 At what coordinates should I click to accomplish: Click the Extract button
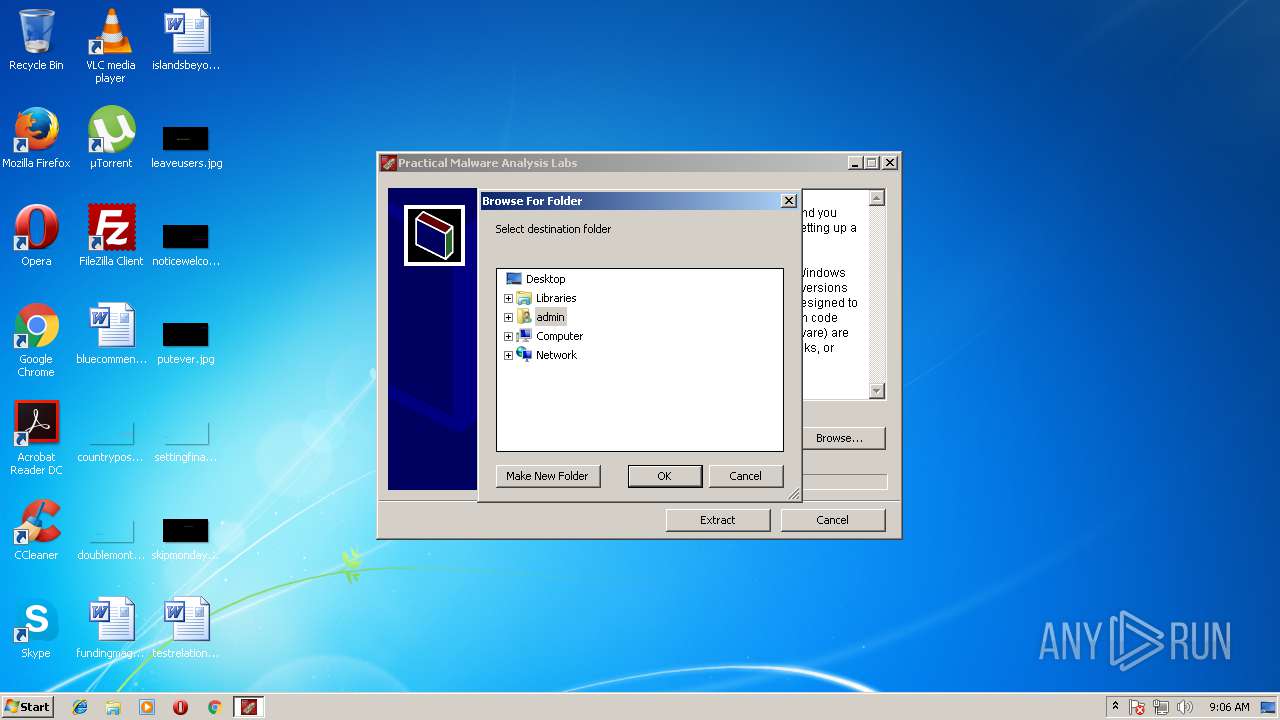[717, 520]
